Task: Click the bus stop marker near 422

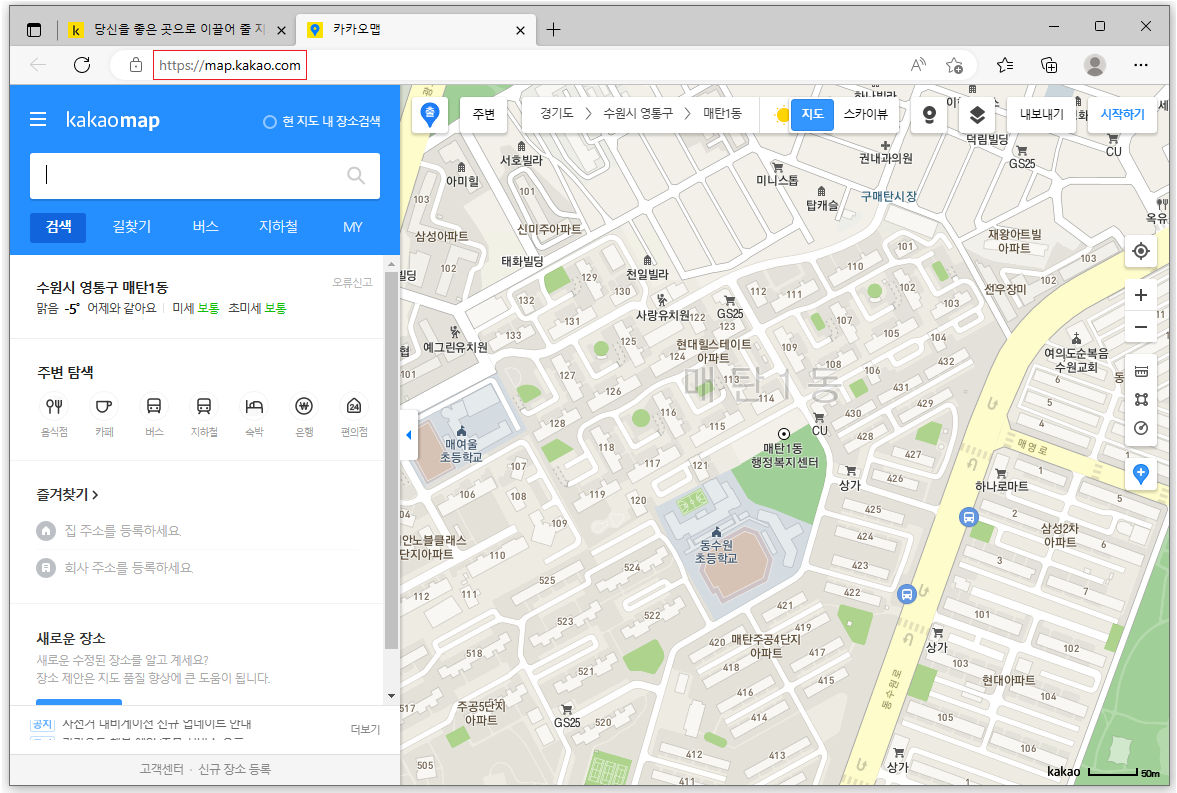Action: (907, 594)
